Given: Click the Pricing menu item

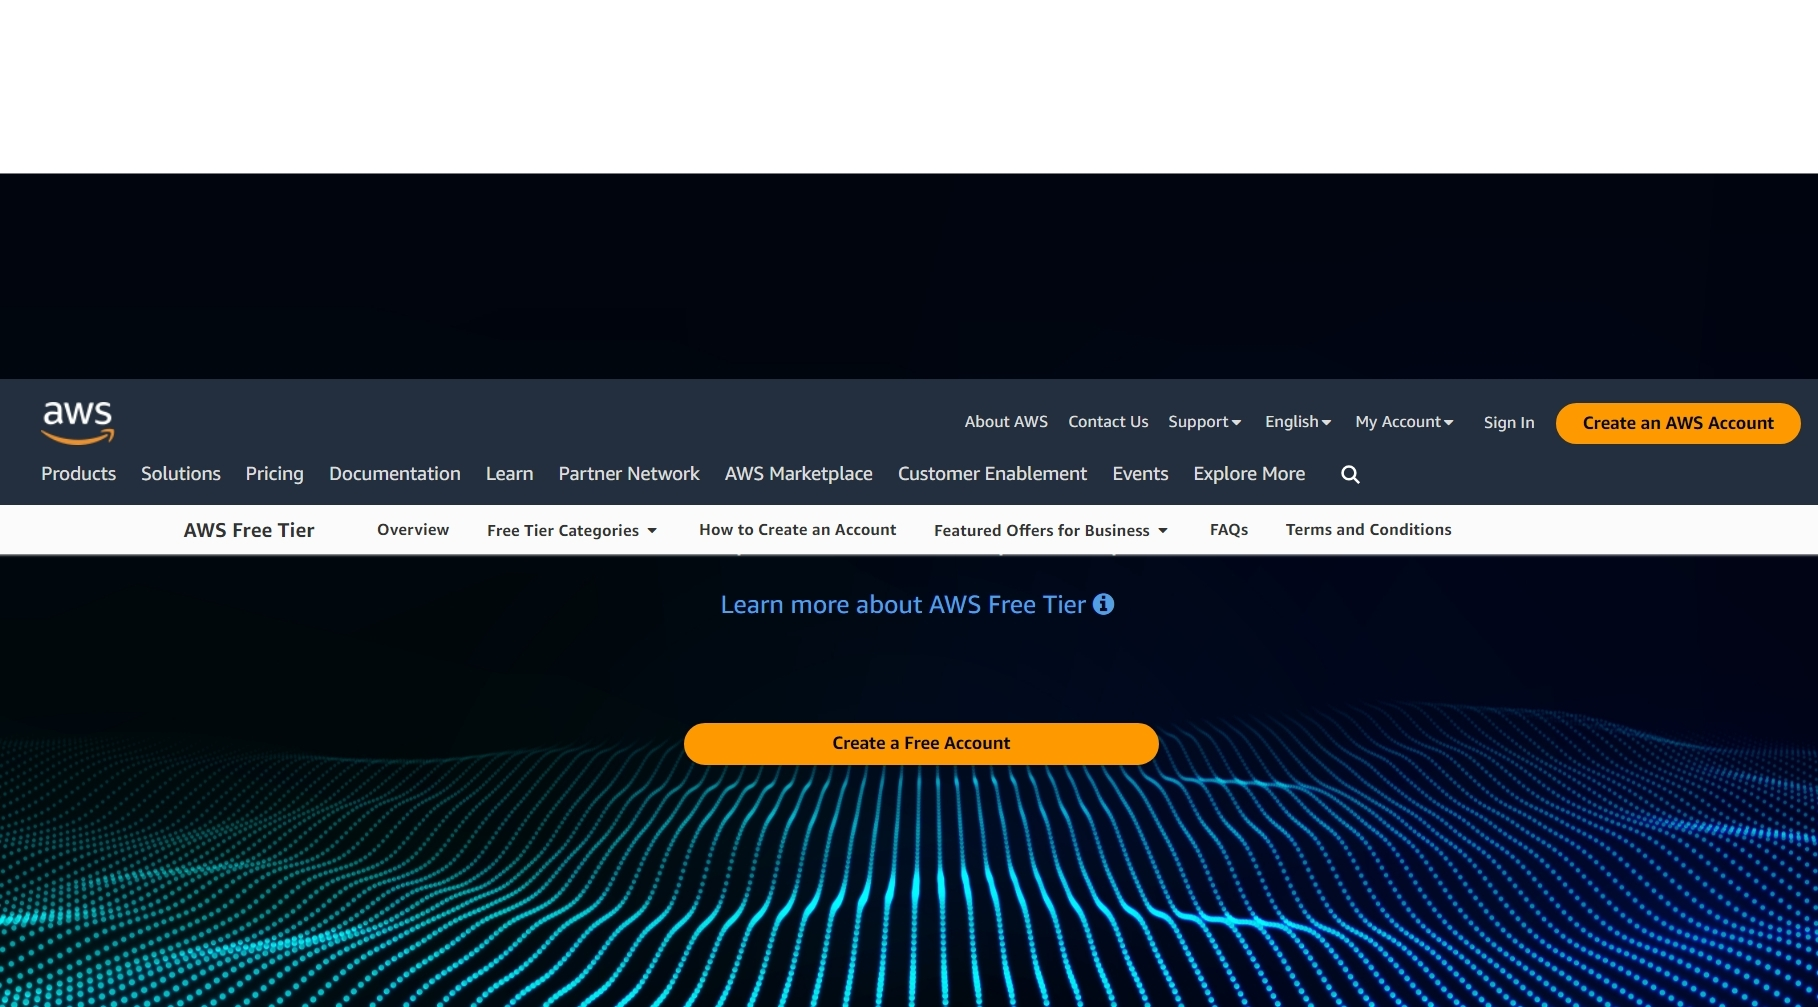Looking at the screenshot, I should pos(274,474).
